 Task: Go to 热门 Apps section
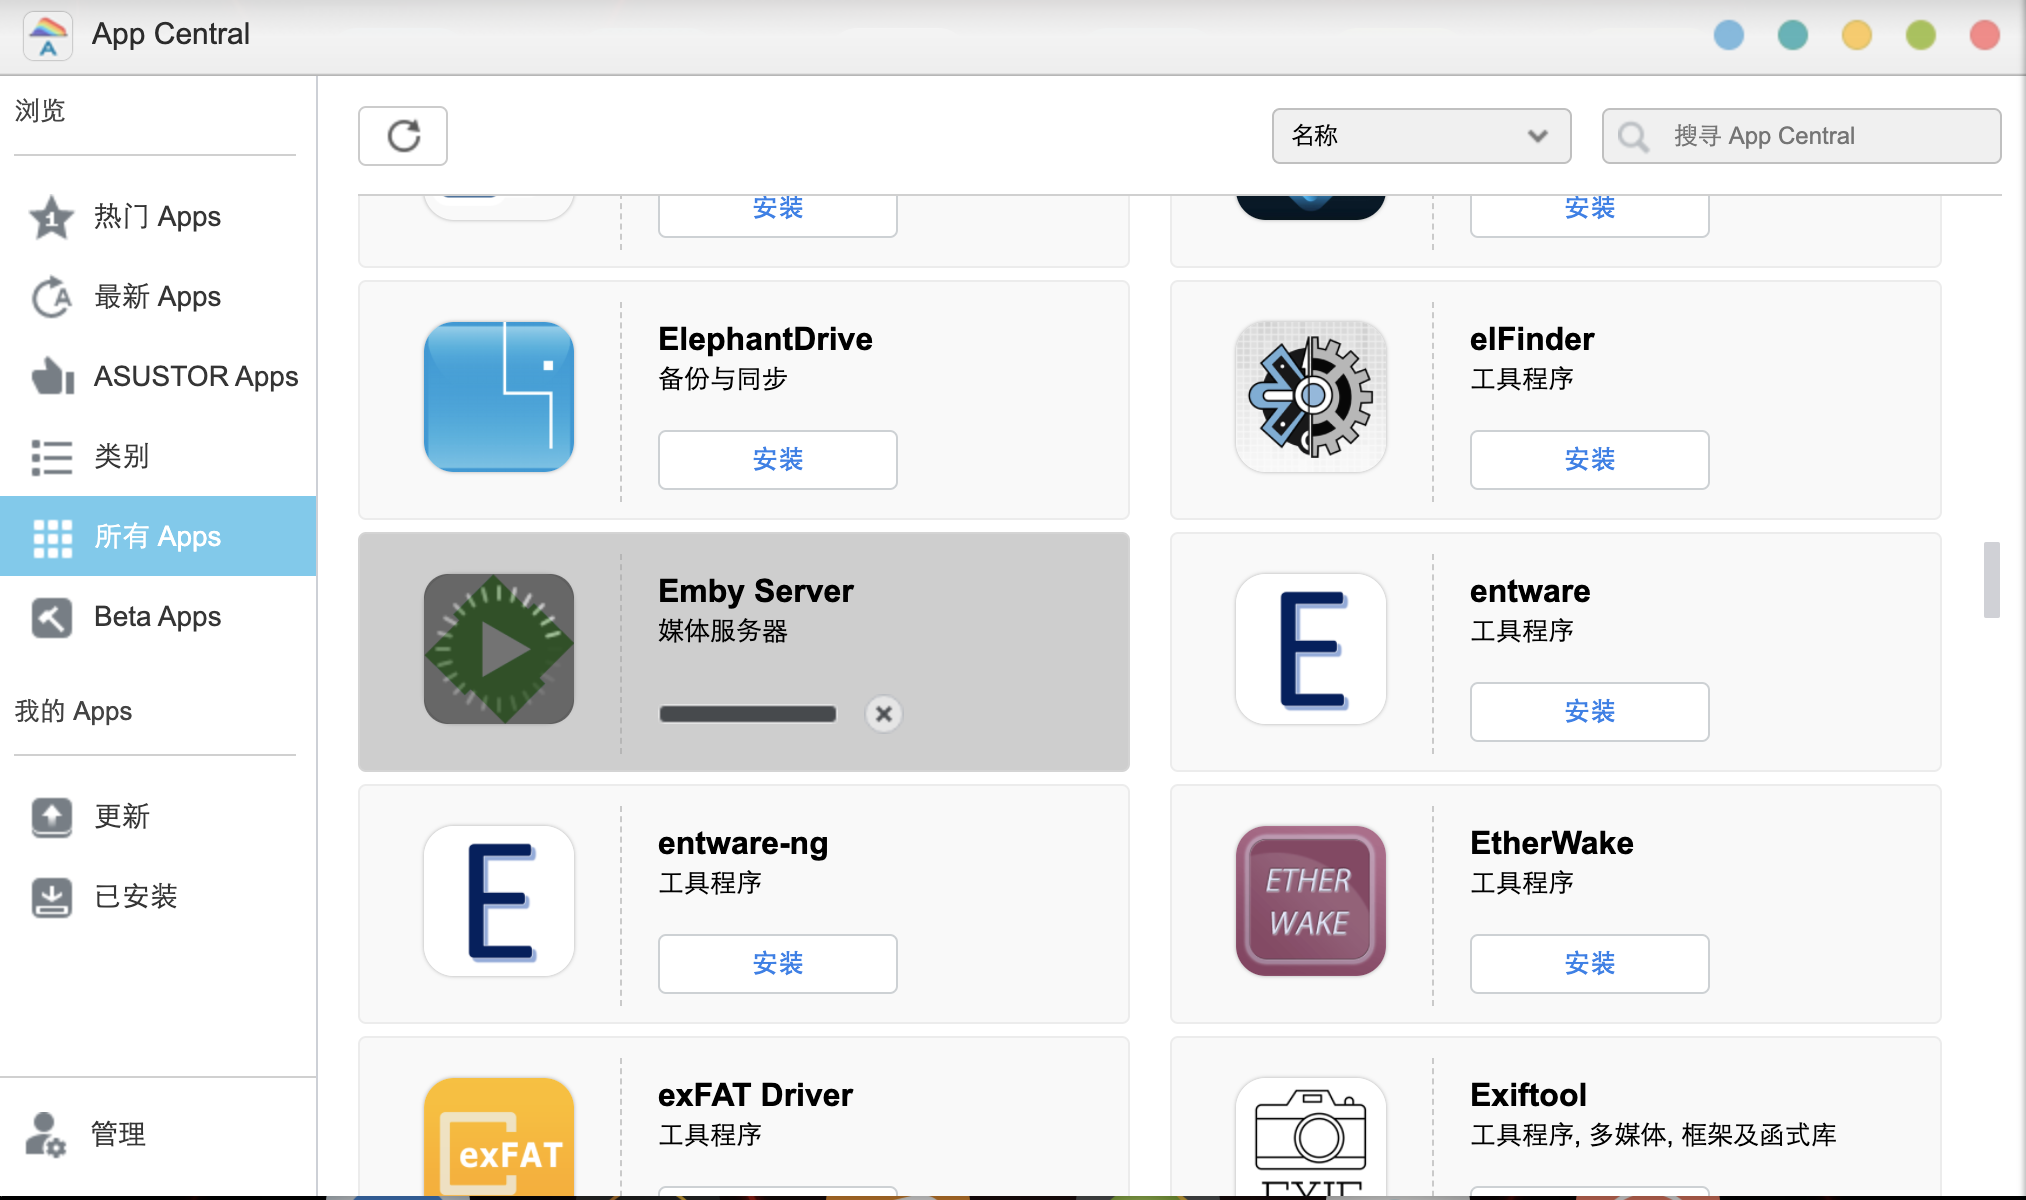pyautogui.click(x=158, y=217)
